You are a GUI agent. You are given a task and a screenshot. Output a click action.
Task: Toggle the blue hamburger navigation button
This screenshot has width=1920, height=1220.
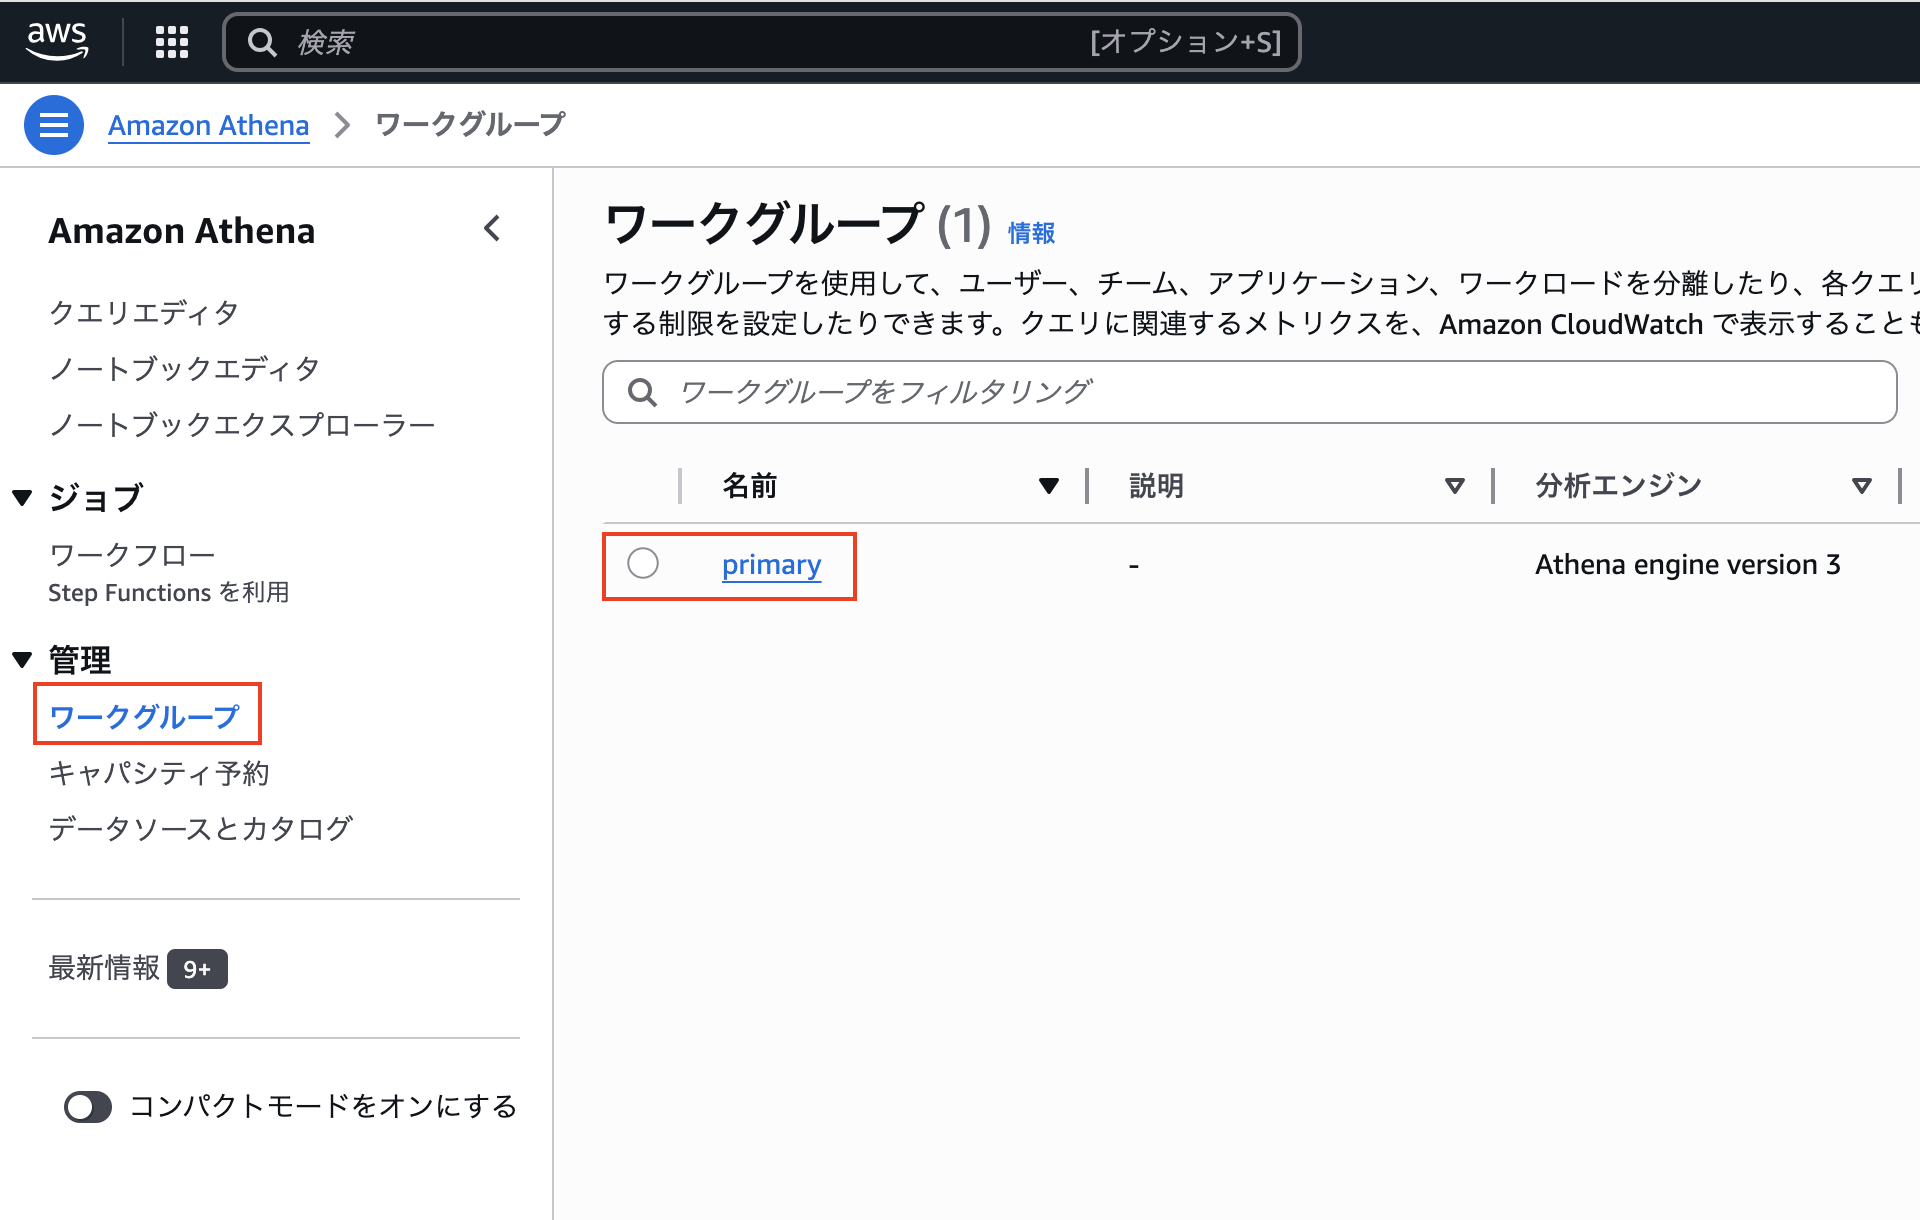(54, 125)
